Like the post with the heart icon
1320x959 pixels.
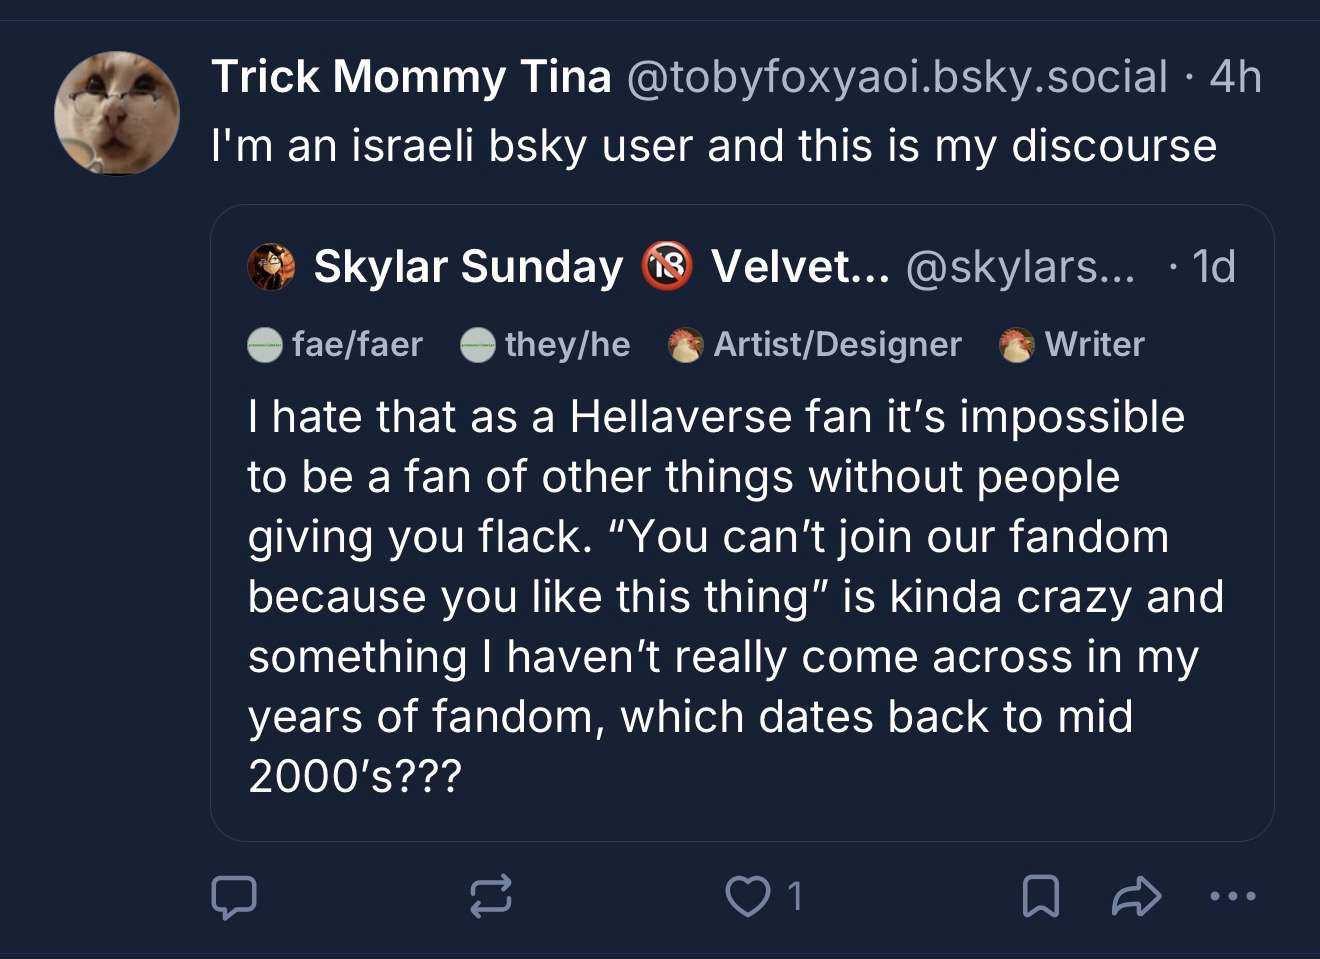(745, 897)
